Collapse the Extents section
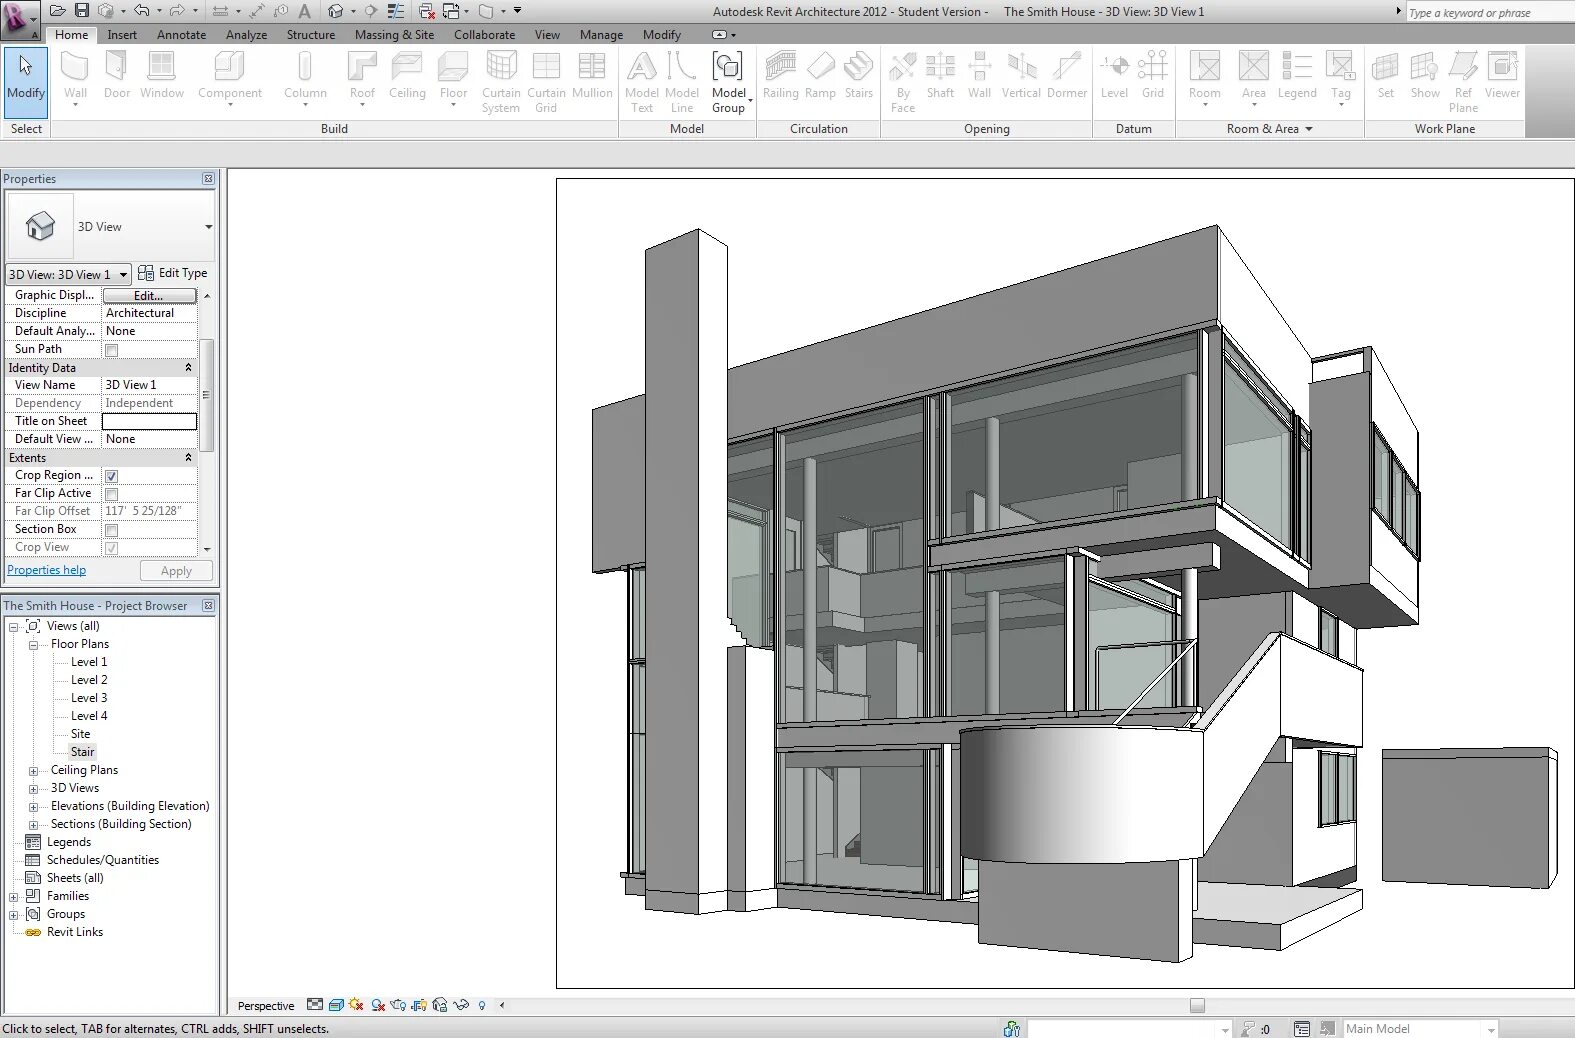This screenshot has height=1038, width=1575. [188, 458]
